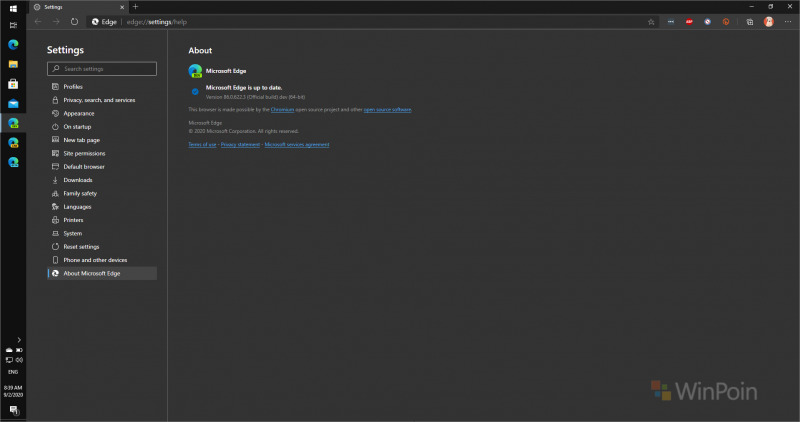Open the user profile avatar
Viewport: 800px width, 422px height.
769,21
